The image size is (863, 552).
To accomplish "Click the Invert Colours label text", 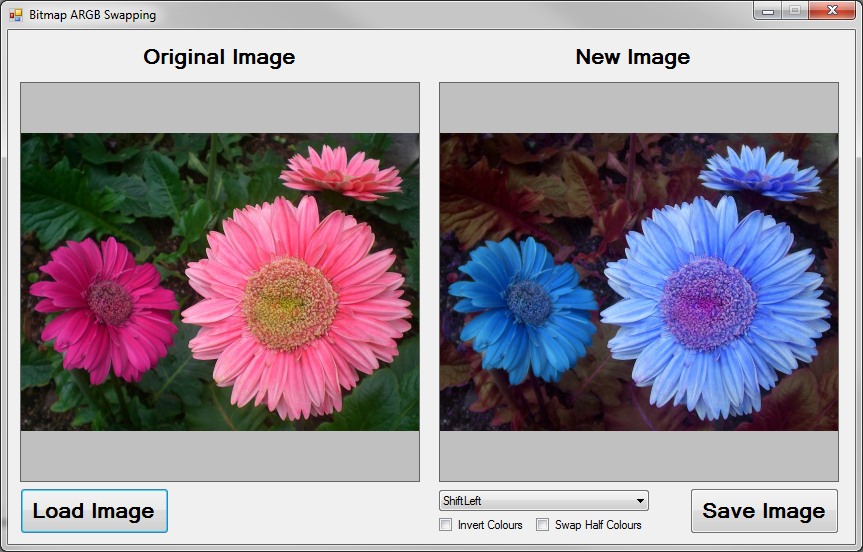I will click(x=490, y=525).
